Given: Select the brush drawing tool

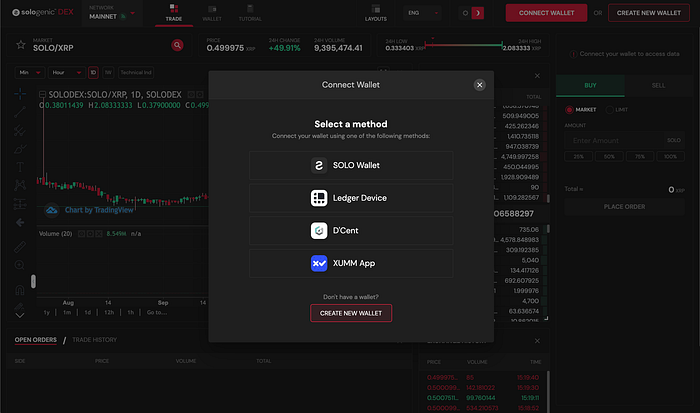Looking at the screenshot, I should coord(20,149).
